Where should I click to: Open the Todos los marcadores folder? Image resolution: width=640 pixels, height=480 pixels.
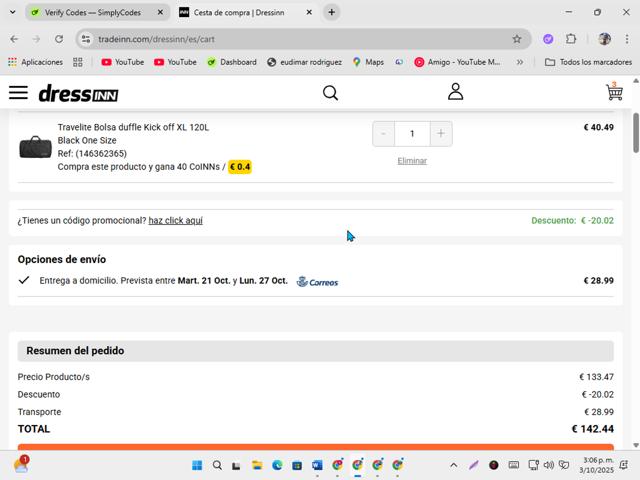click(588, 62)
